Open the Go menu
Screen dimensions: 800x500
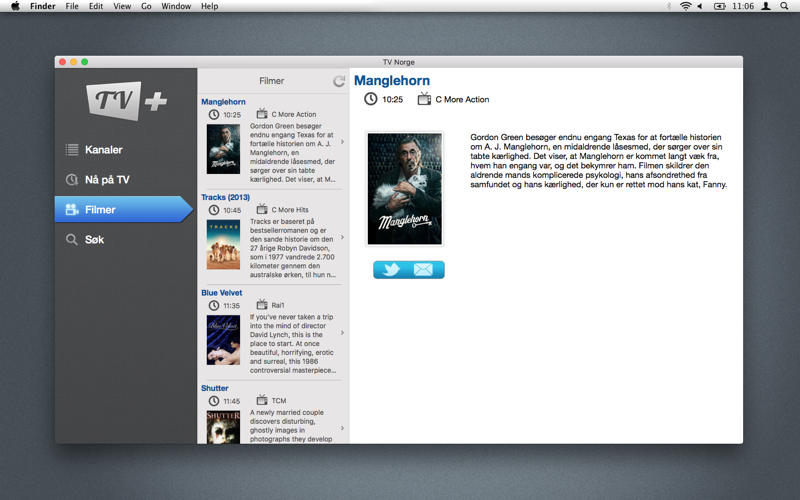pos(146,6)
